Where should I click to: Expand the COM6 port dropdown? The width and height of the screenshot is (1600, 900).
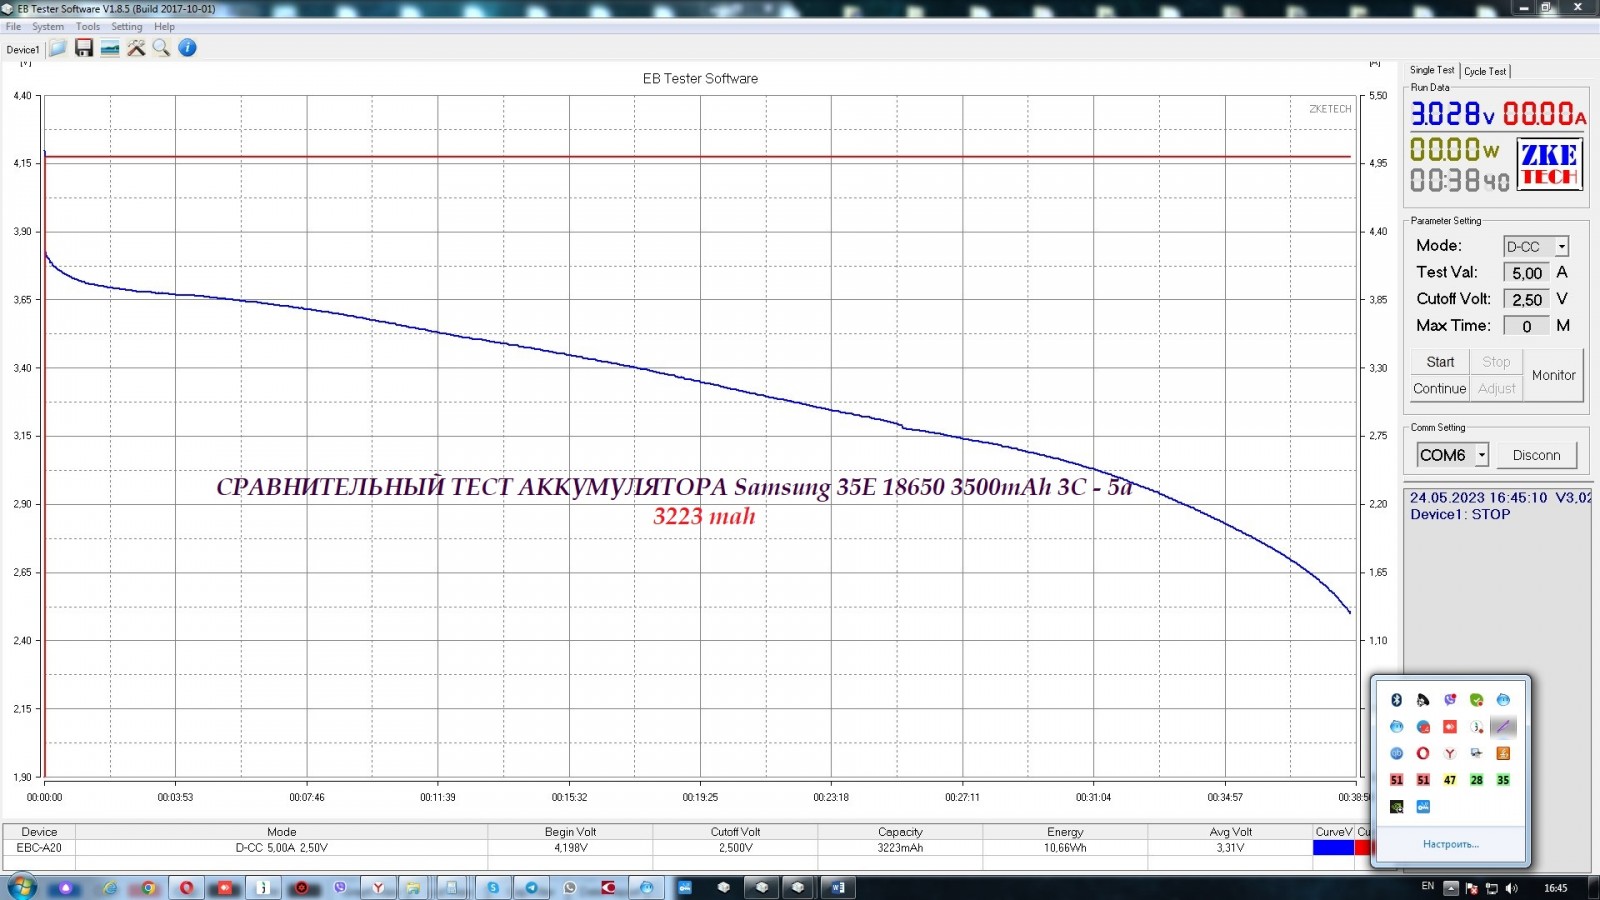[x=1481, y=455]
